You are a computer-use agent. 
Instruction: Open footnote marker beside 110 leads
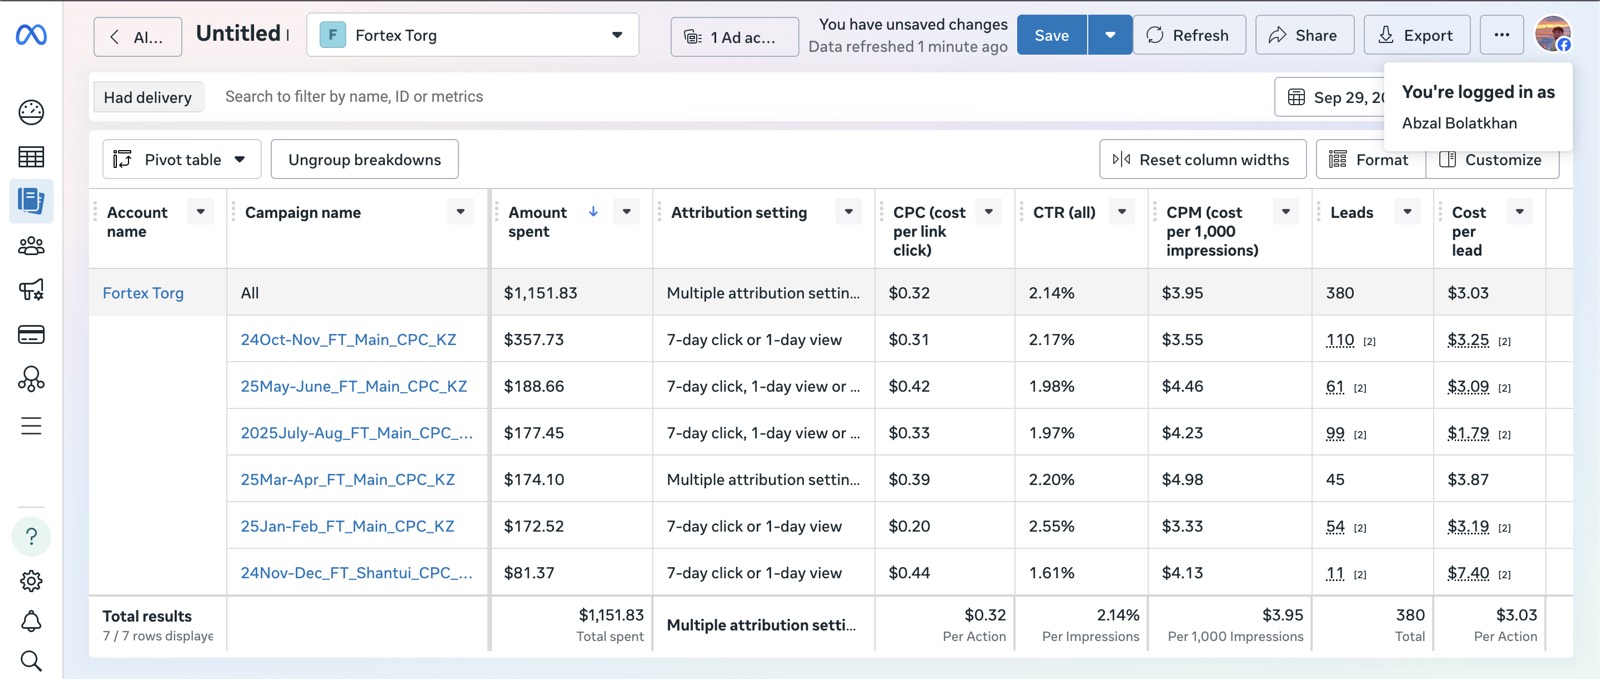(1370, 342)
